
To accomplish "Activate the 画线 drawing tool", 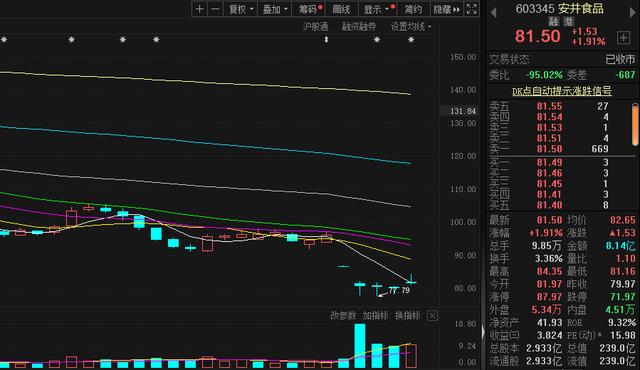I will [342, 9].
